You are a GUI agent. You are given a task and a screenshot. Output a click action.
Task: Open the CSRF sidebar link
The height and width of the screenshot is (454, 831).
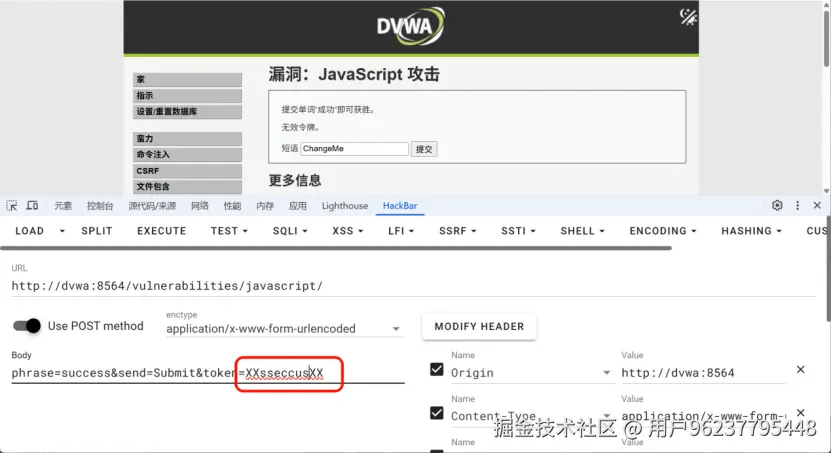tap(188, 171)
